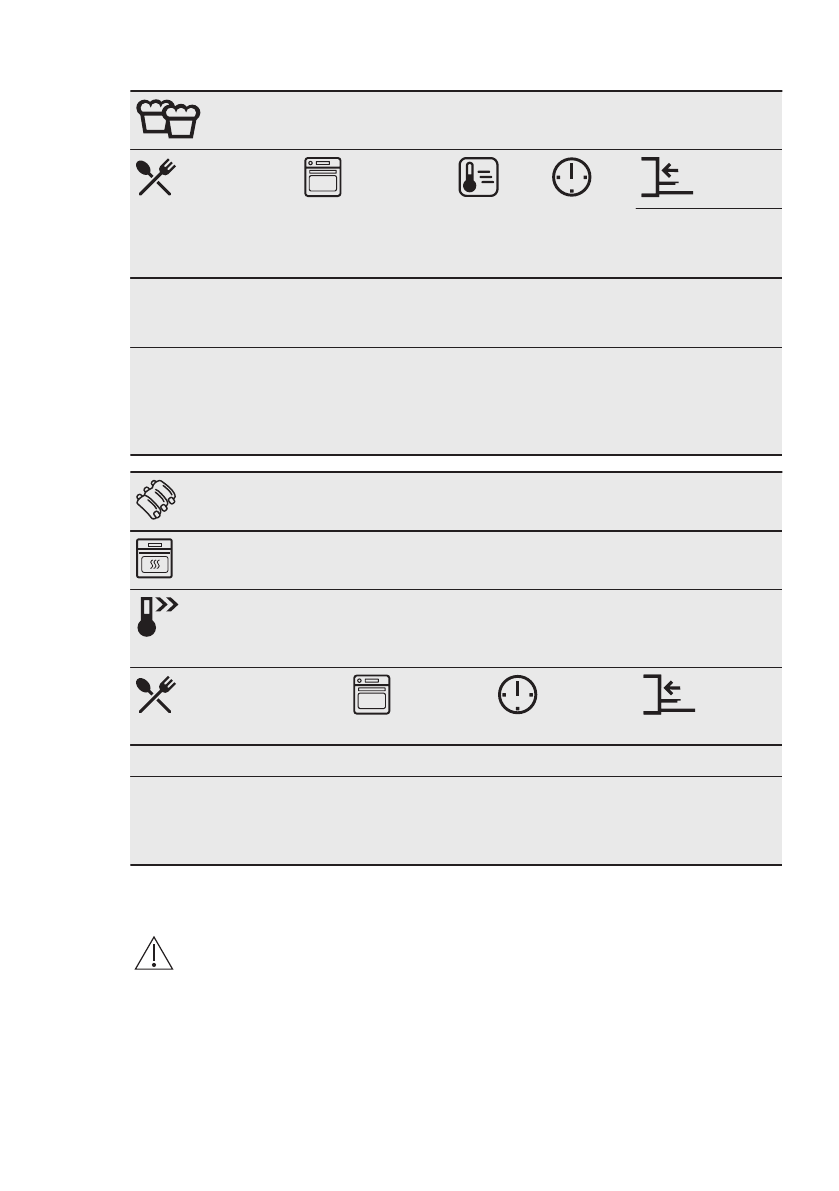
Task: Select the thermometer temperature list icon
Action: 478,177
